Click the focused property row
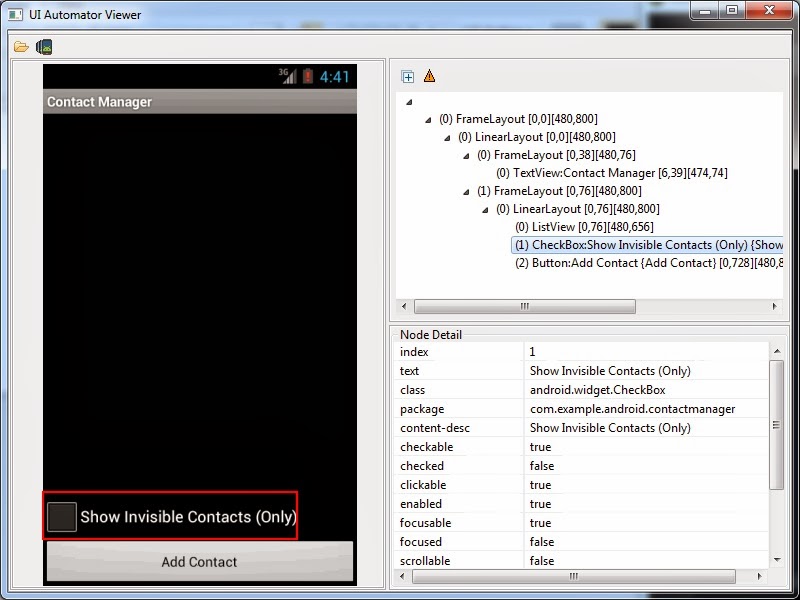Screen dimensions: 800x600 coord(581,541)
